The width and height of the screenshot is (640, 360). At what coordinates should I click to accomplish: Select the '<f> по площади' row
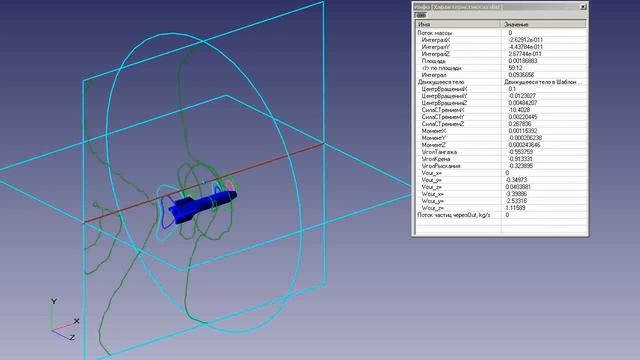click(501, 68)
